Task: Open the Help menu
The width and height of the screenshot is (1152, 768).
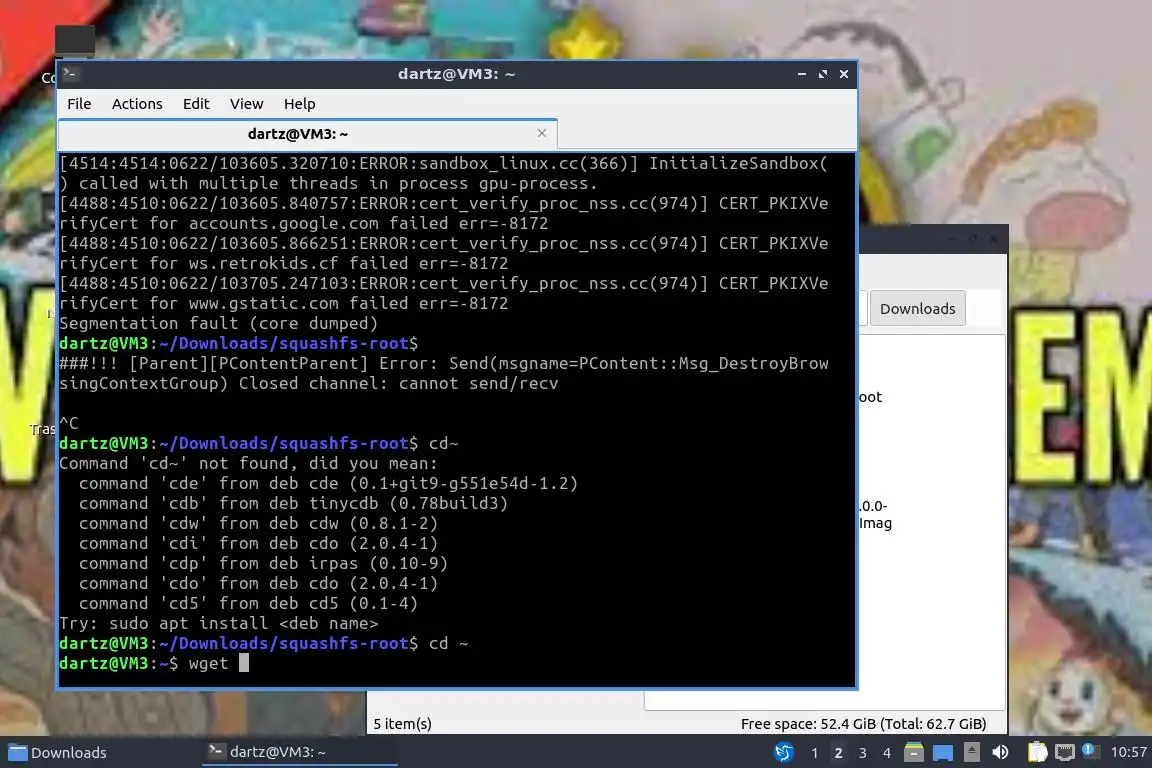Action: point(300,104)
